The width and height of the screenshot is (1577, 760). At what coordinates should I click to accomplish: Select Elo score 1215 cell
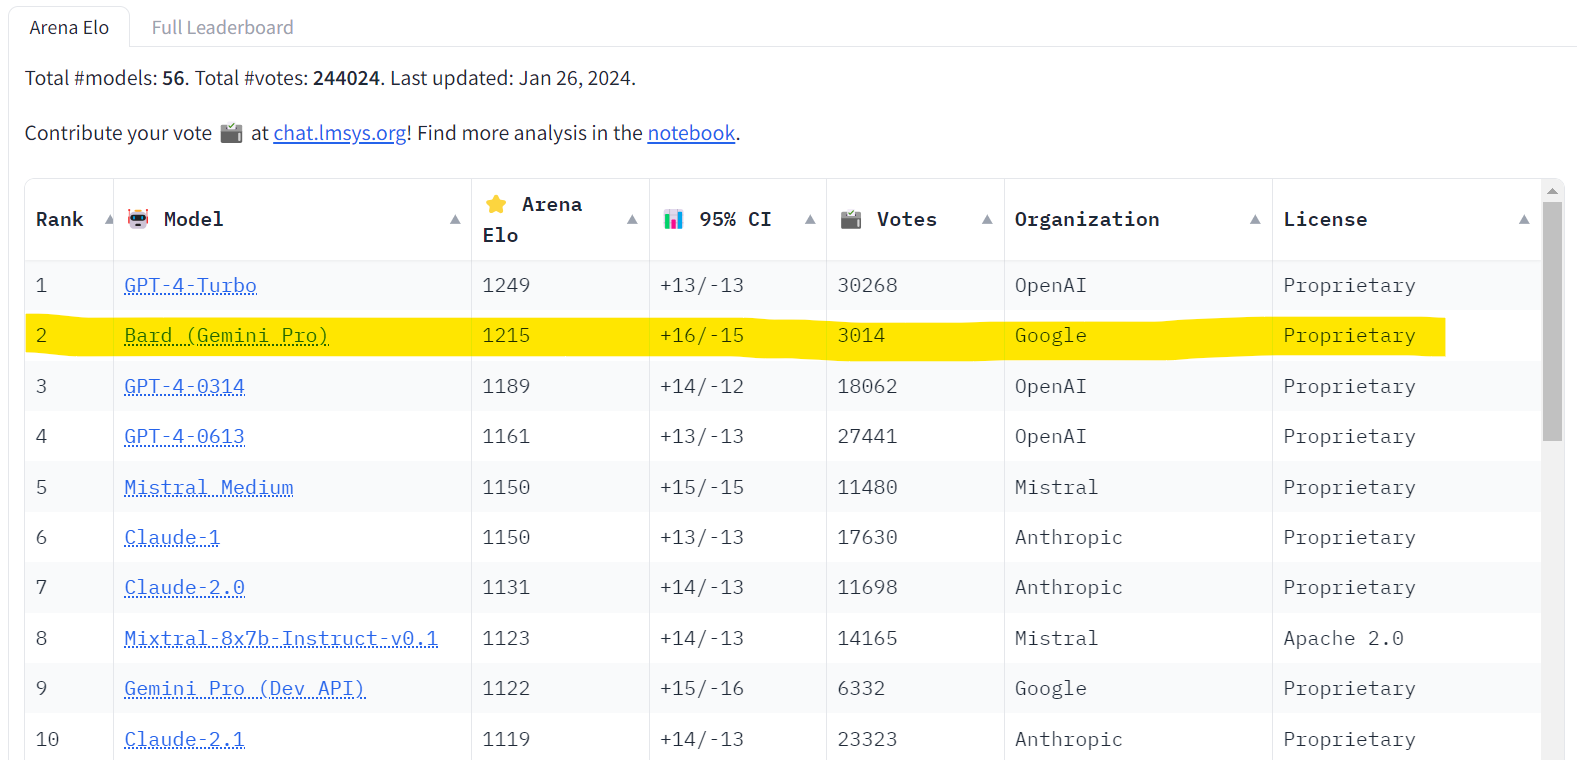(x=560, y=336)
